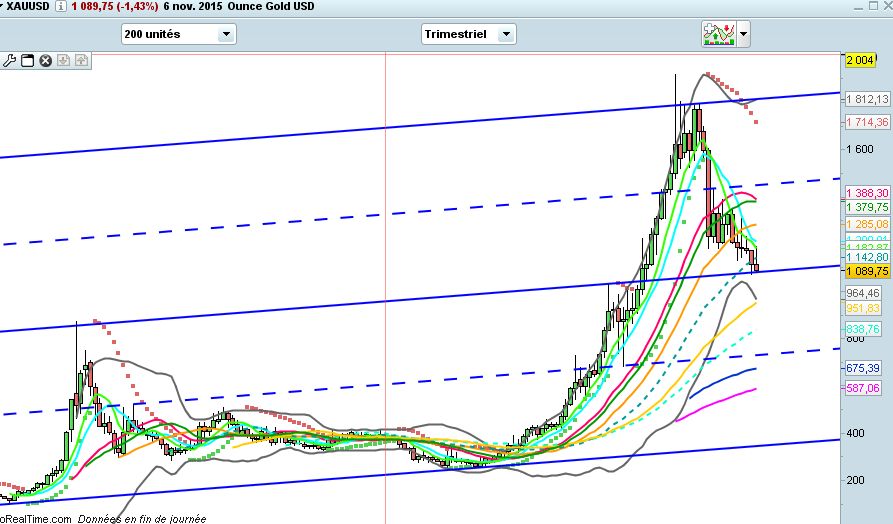Click the orange current price '1 089,75' label
893x524 pixels.
click(x=867, y=271)
